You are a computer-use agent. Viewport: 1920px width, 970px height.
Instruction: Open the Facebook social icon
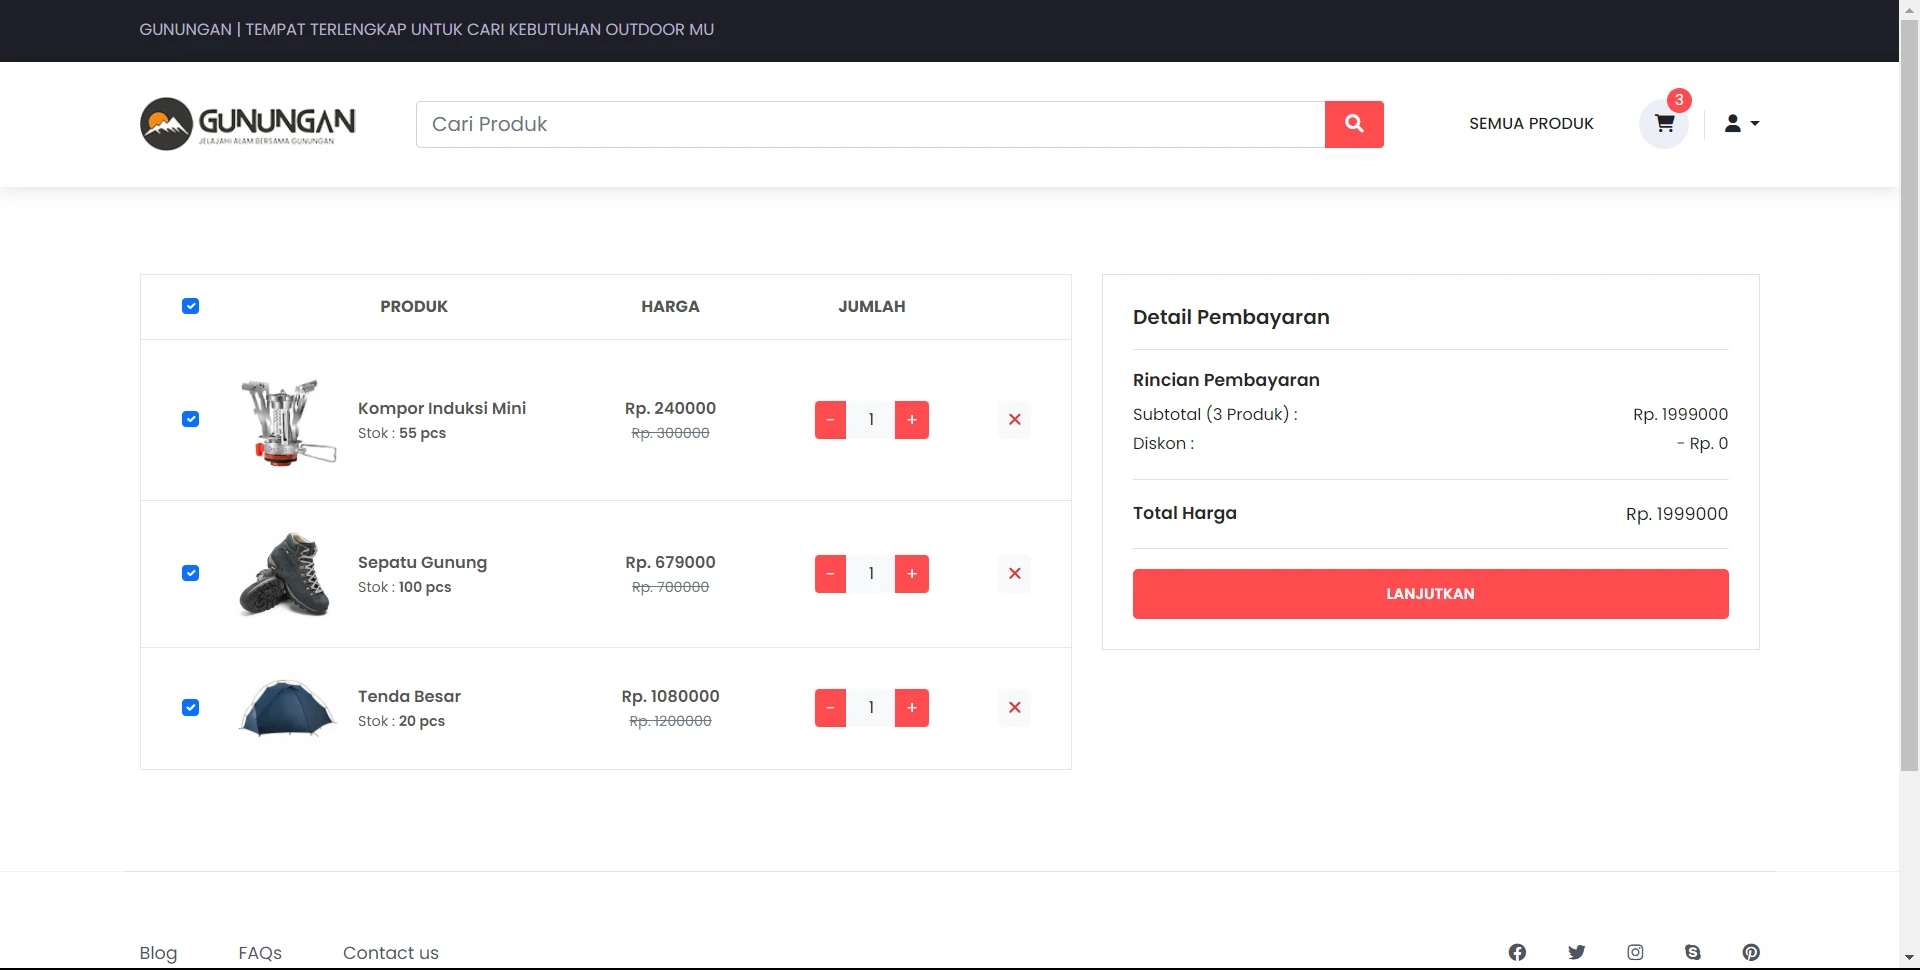[x=1517, y=952]
